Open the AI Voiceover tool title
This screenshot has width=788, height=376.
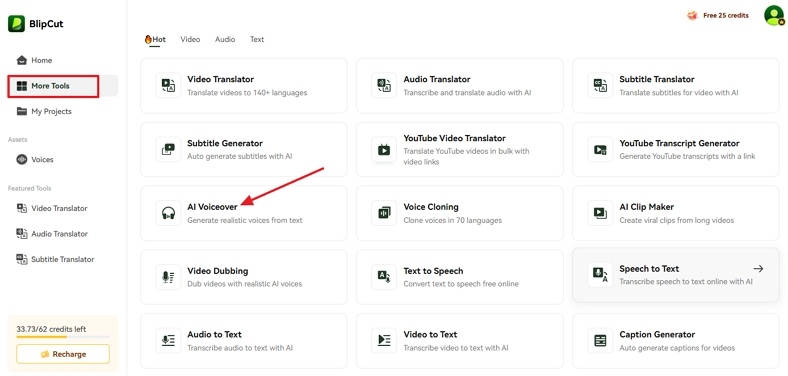tap(212, 207)
